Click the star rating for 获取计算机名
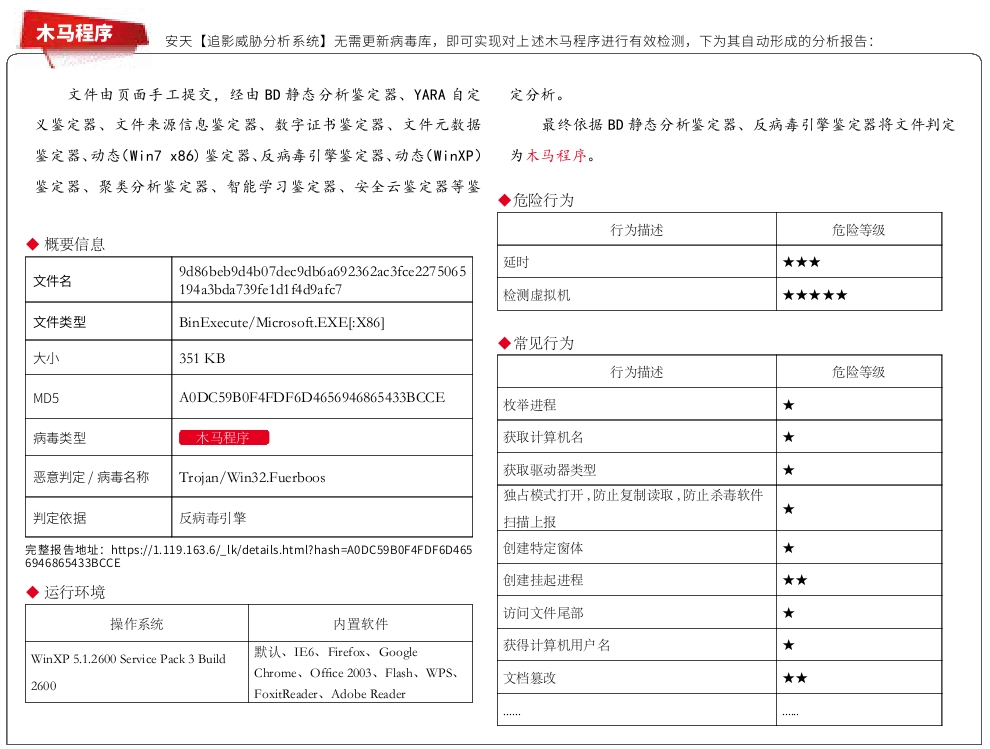Image resolution: width=990 pixels, height=749 pixels. coord(789,437)
